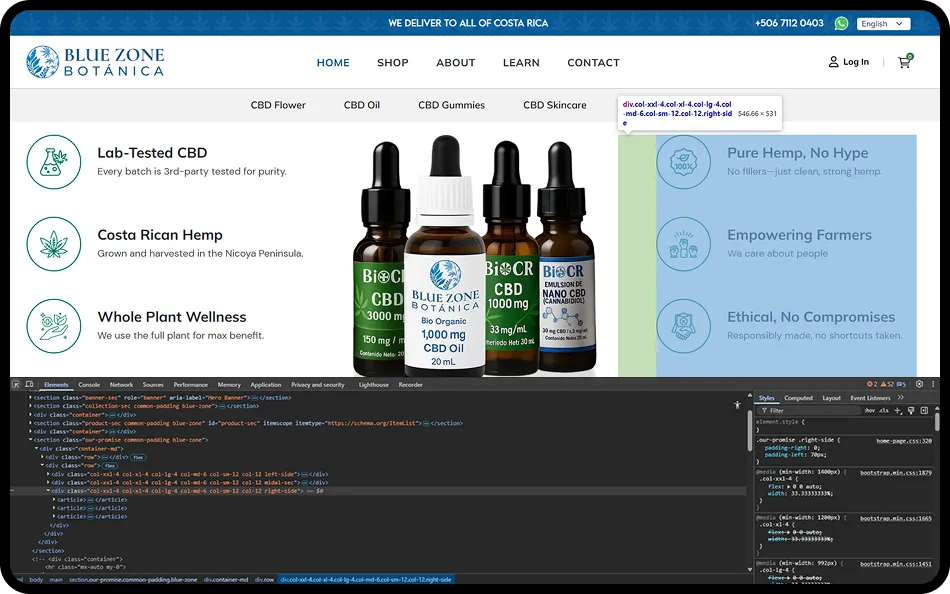Screen dimensions: 950x594
Task: Open the WhatsApp contact icon
Action: point(841,23)
